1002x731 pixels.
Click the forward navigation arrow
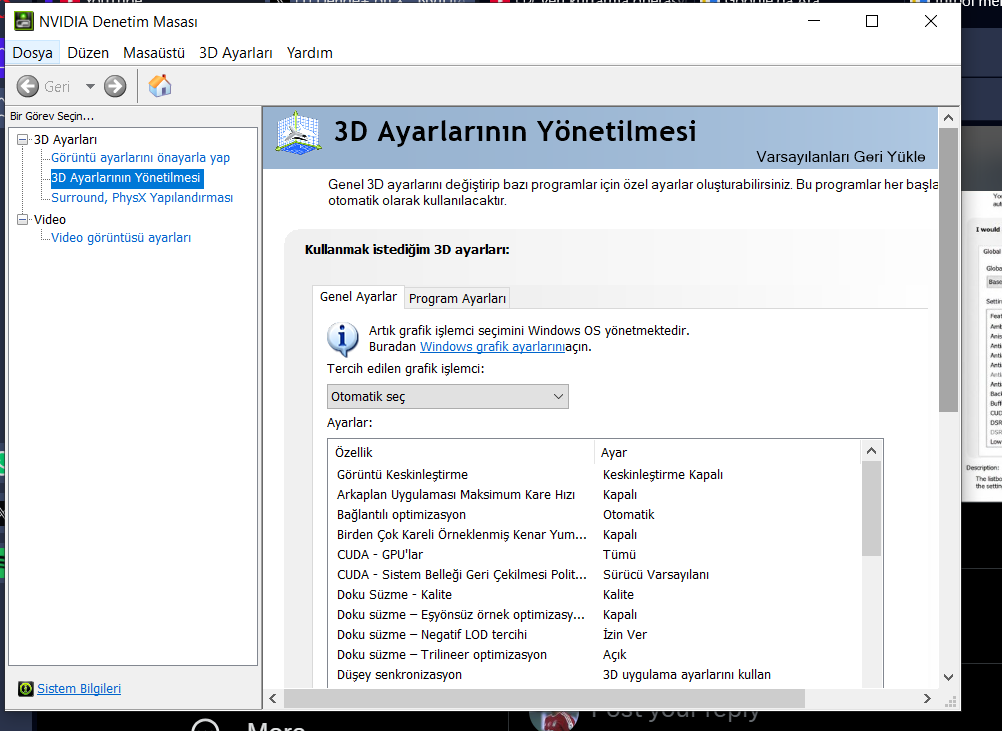click(115, 86)
